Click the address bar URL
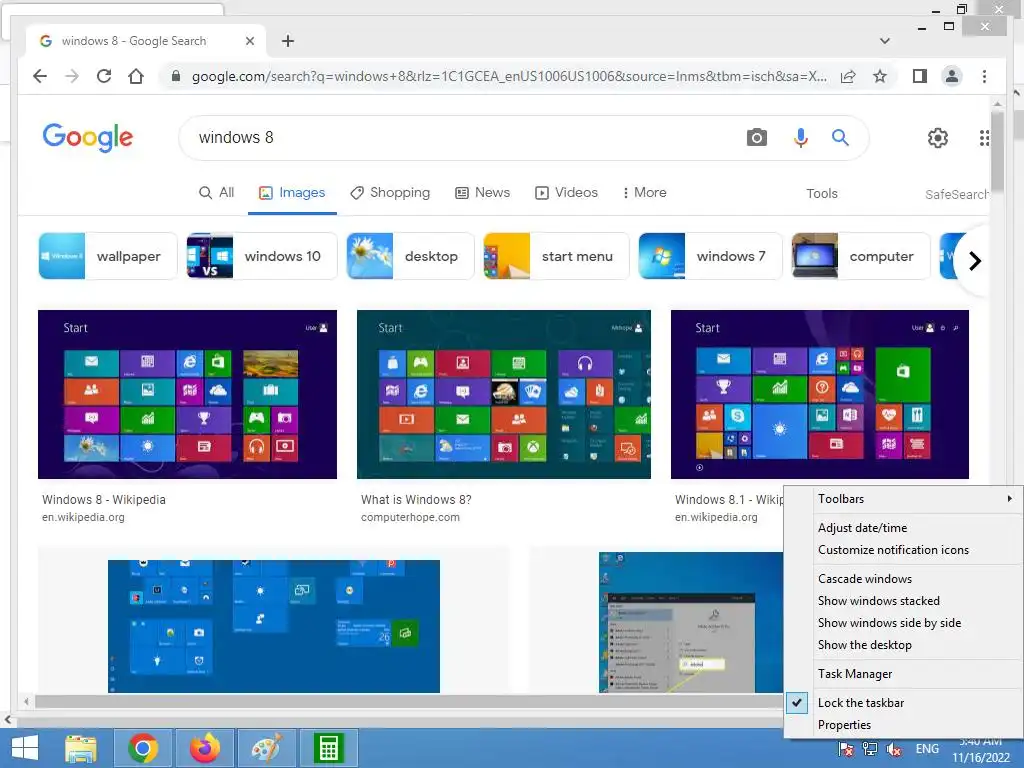 509,76
